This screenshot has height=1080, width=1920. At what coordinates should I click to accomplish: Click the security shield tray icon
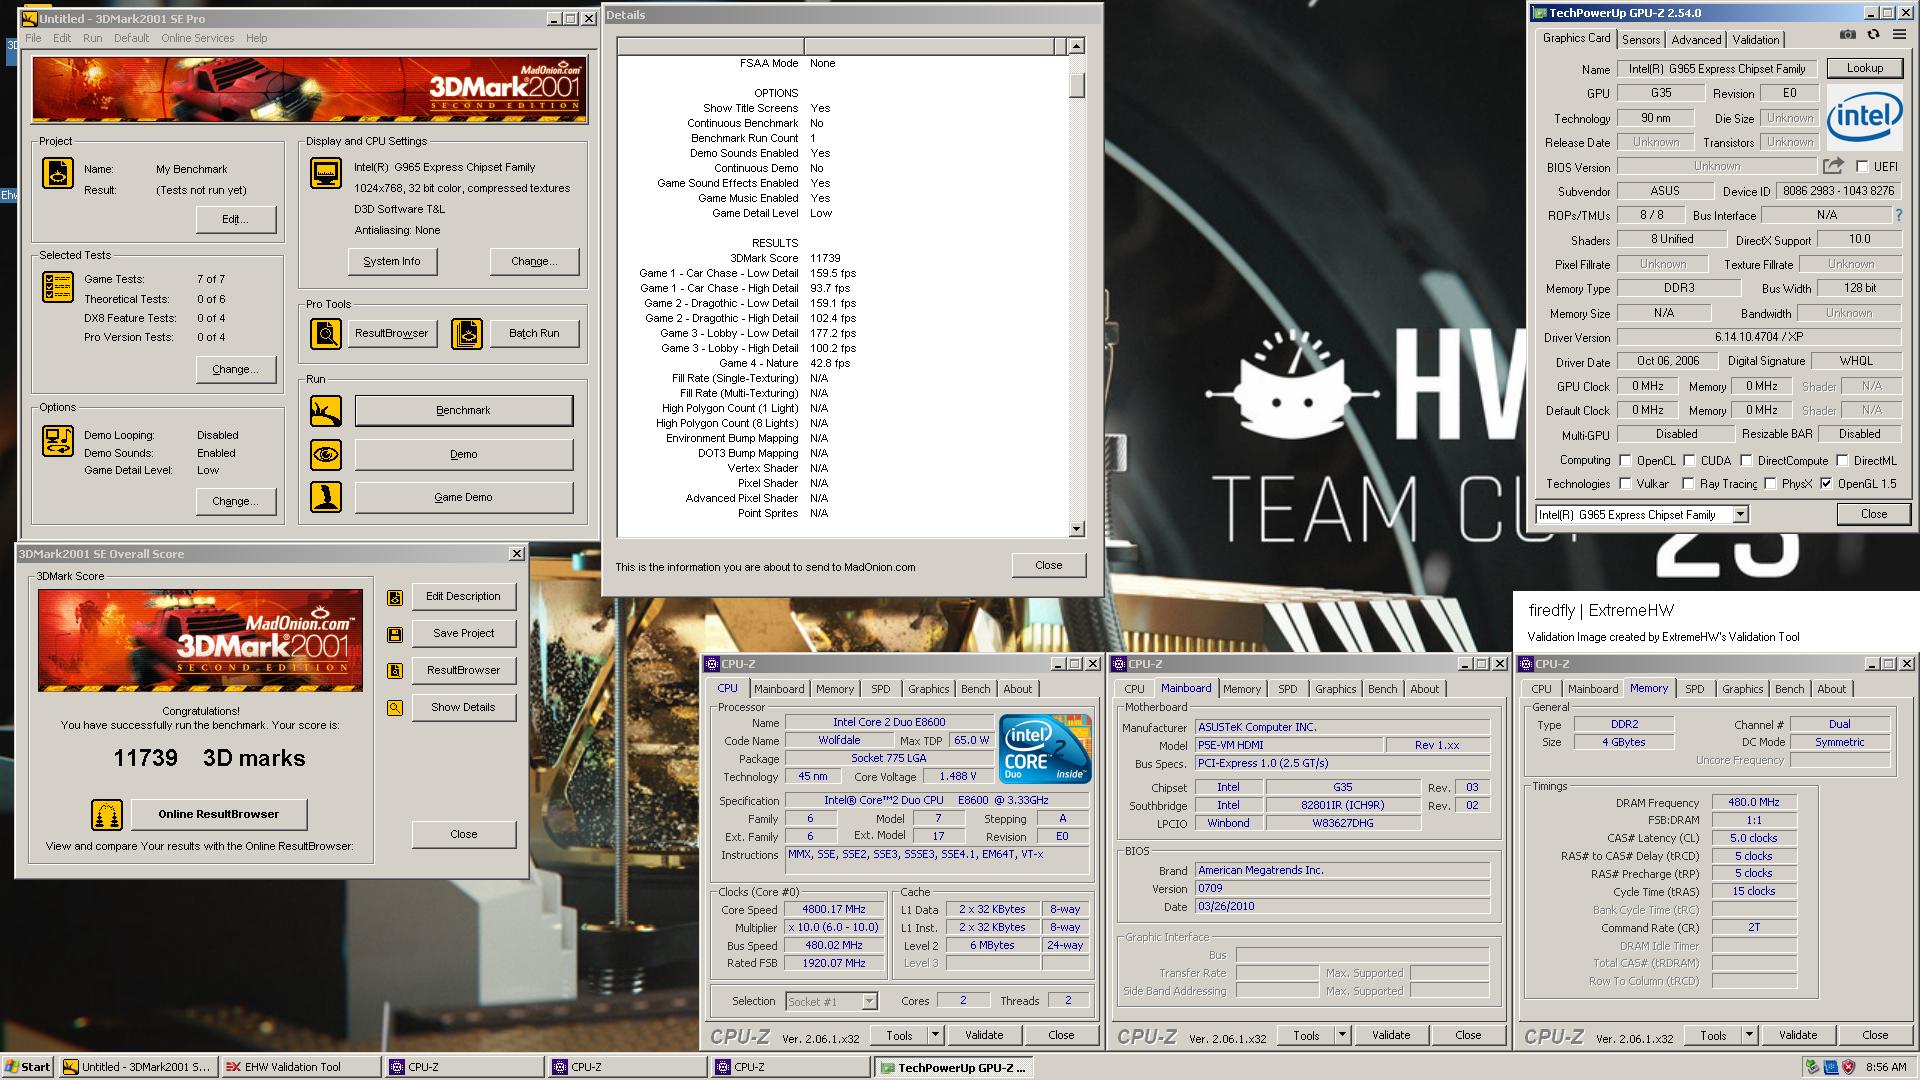(1849, 1067)
